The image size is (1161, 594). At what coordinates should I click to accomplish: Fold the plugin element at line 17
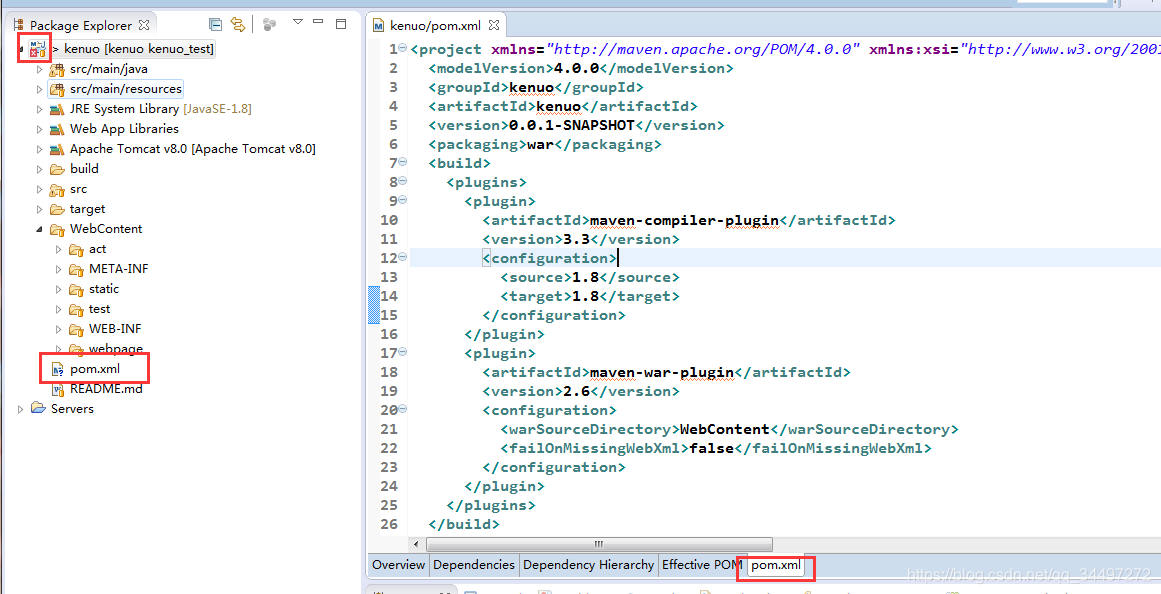(403, 353)
